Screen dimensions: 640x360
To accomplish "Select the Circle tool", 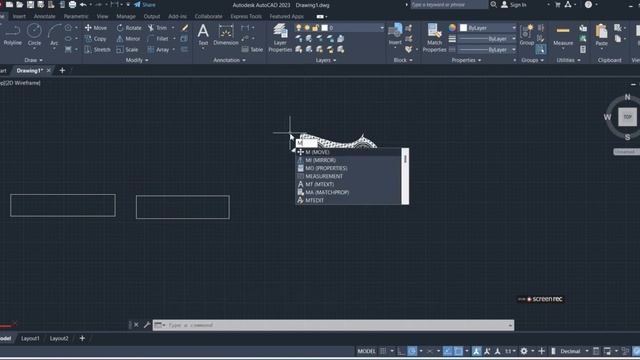I will (34, 34).
